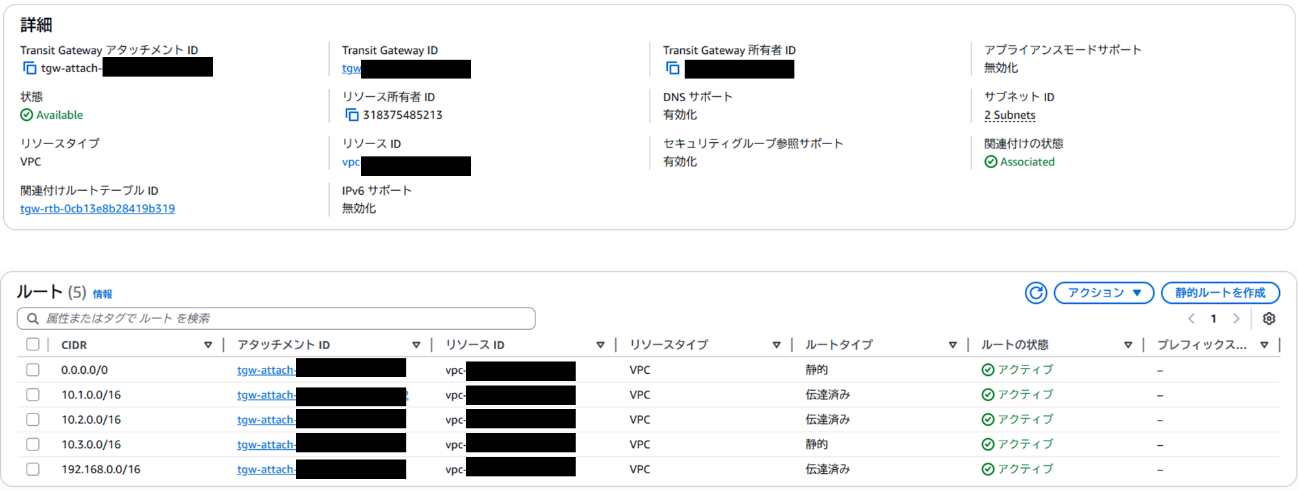Sort by ルートの状態 column arrow

(1127, 345)
